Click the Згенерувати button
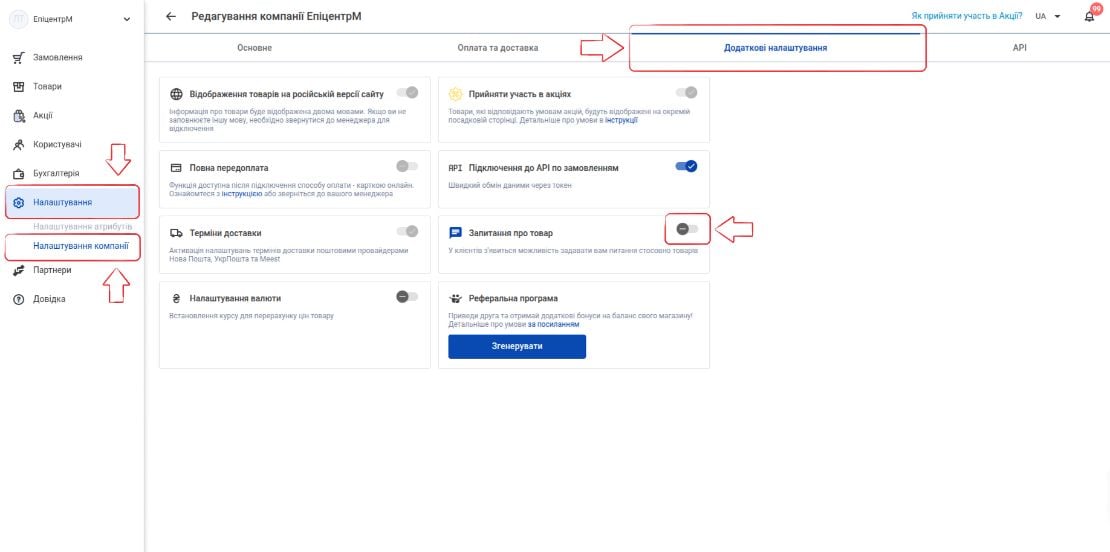The image size is (1110, 552). click(x=517, y=347)
